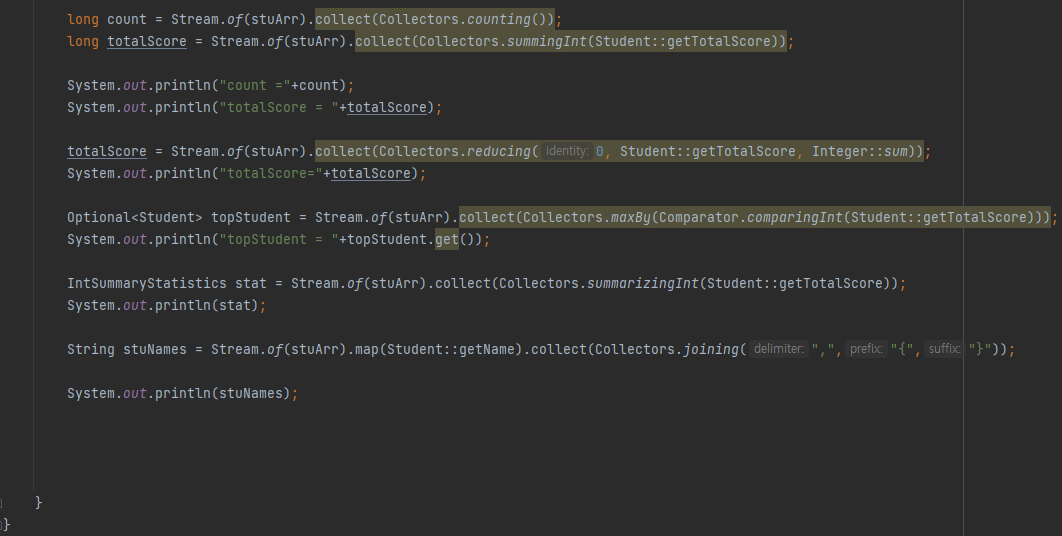1062x536 pixels.
Task: Click the "," delimiter string argument
Action: 823,350
